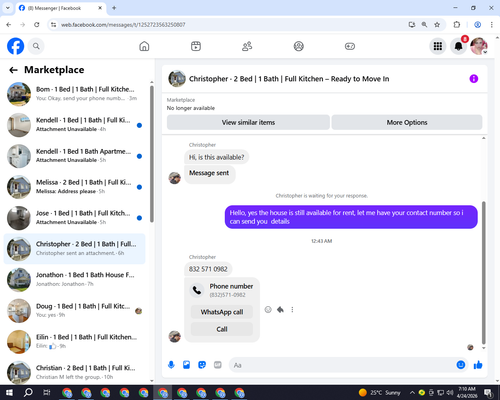Open a new browser tab
The image size is (500, 400).
[x=114, y=8]
